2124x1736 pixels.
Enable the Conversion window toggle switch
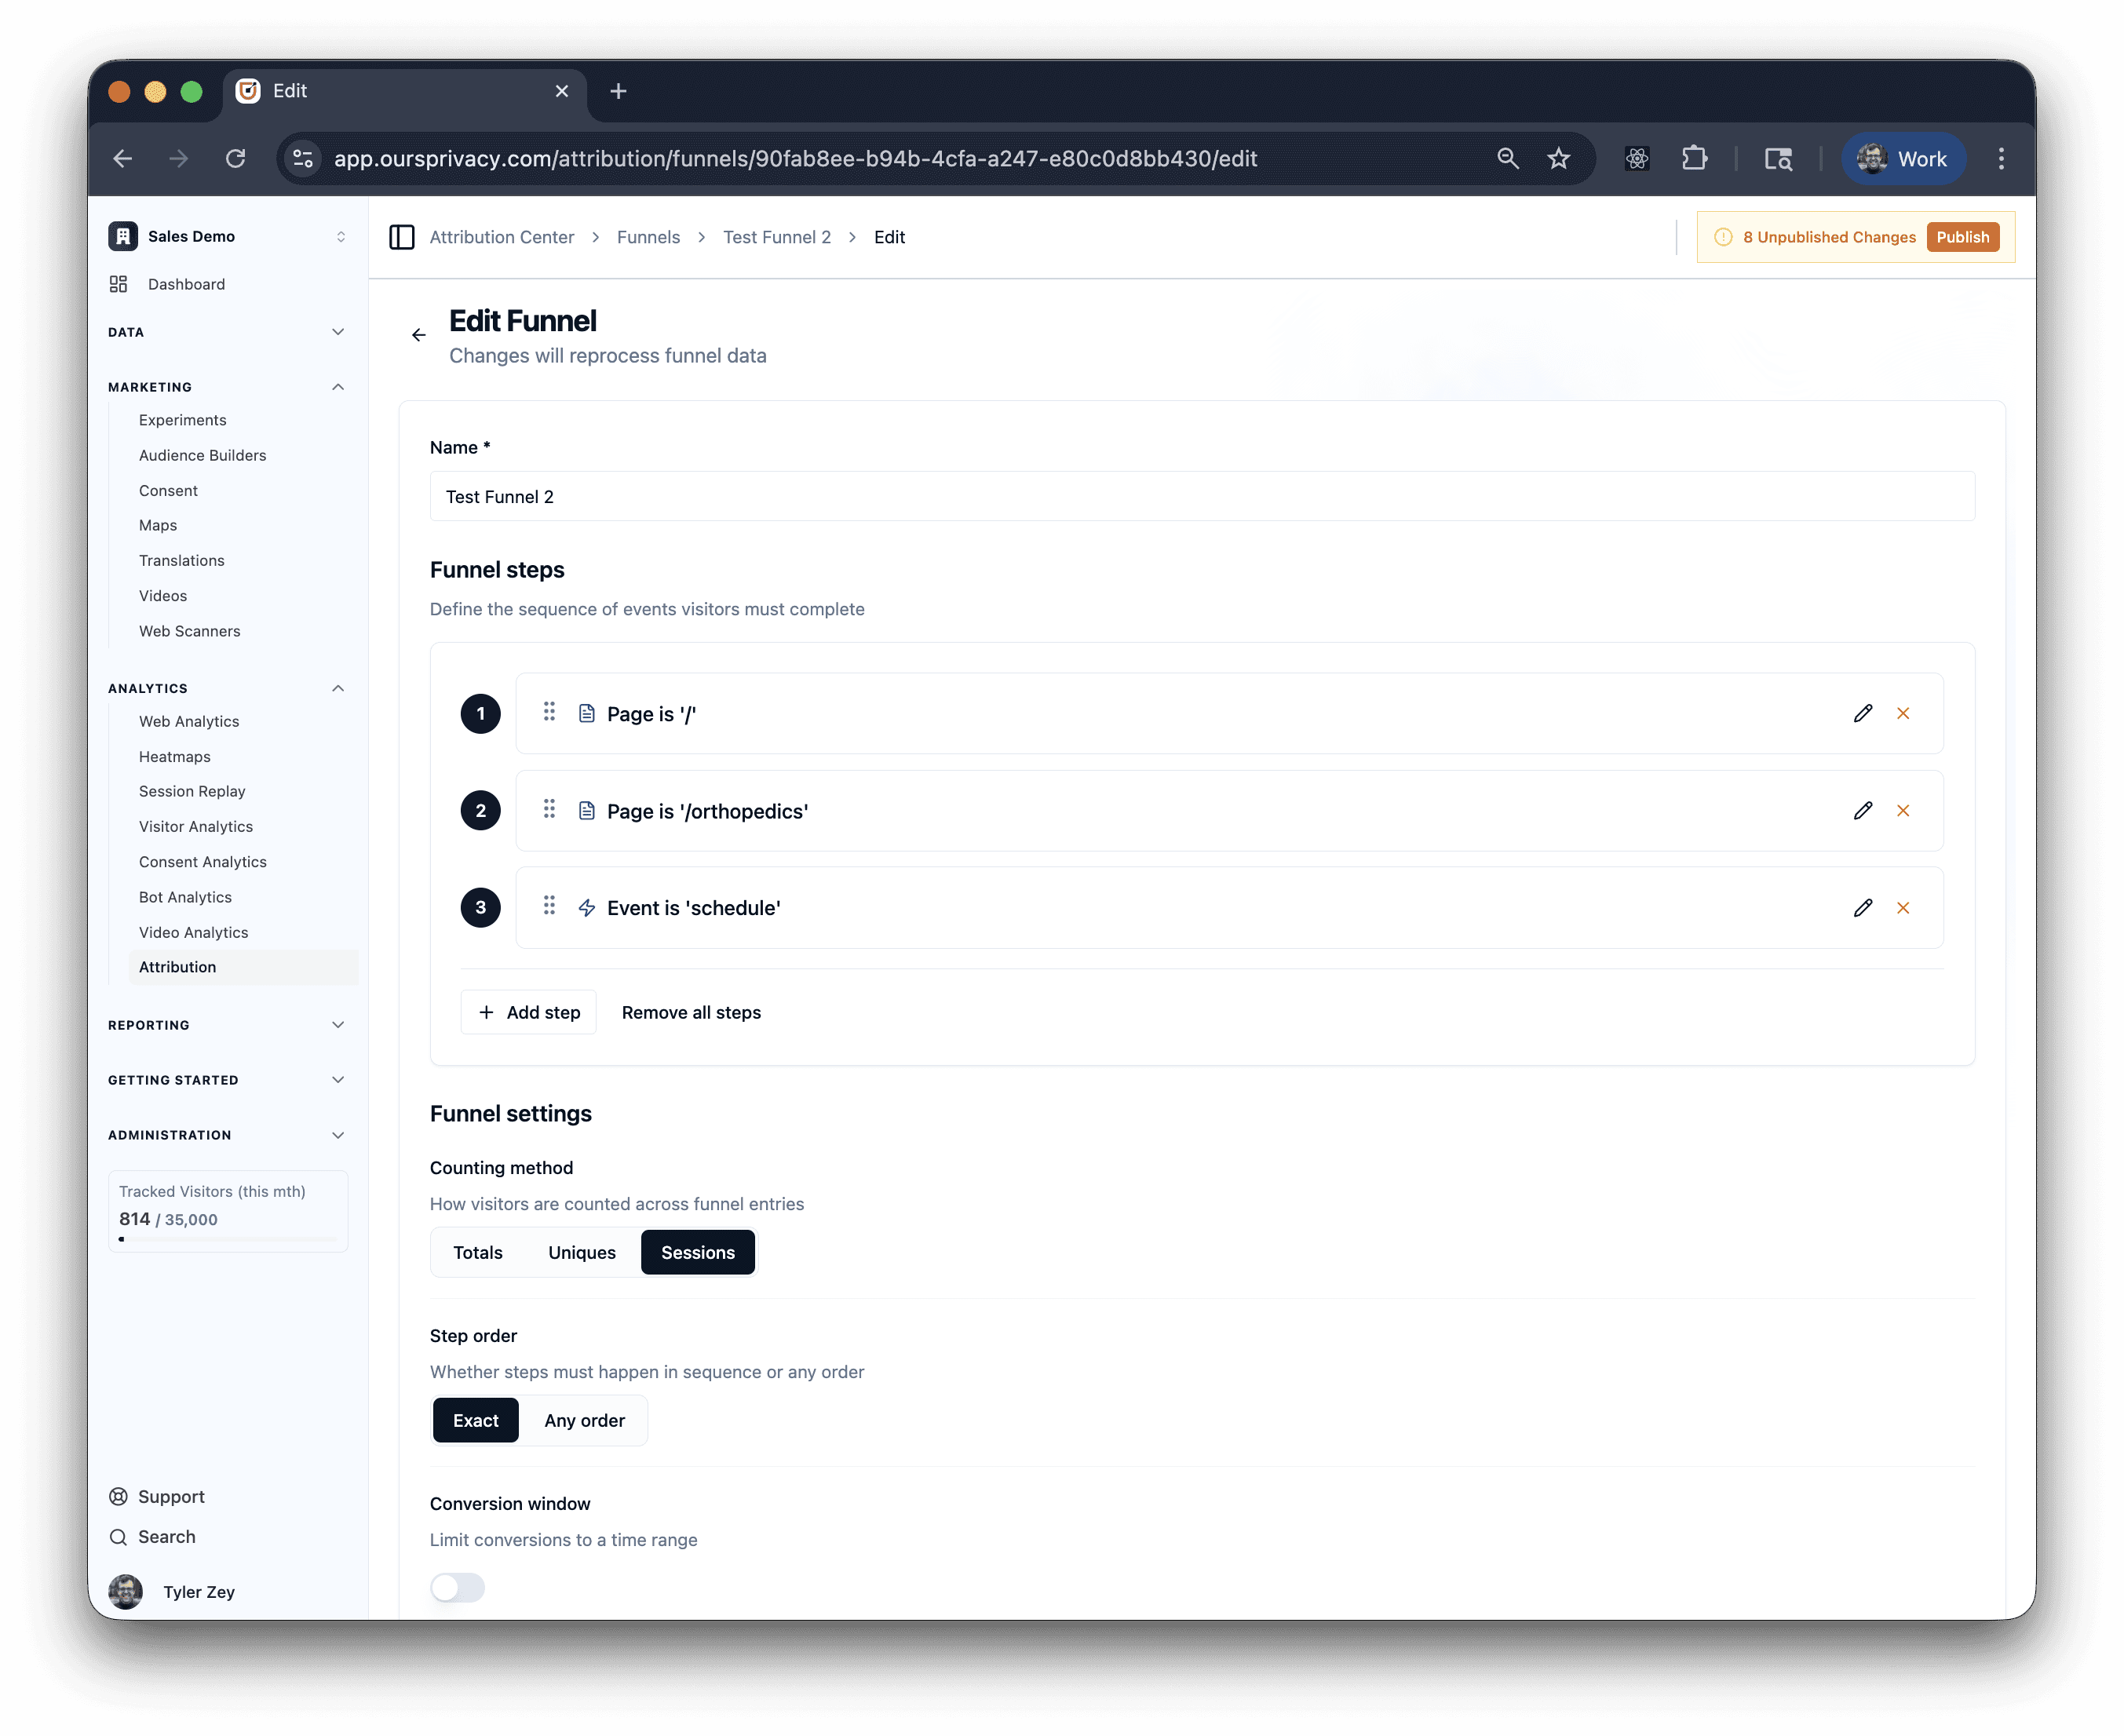(x=458, y=1588)
